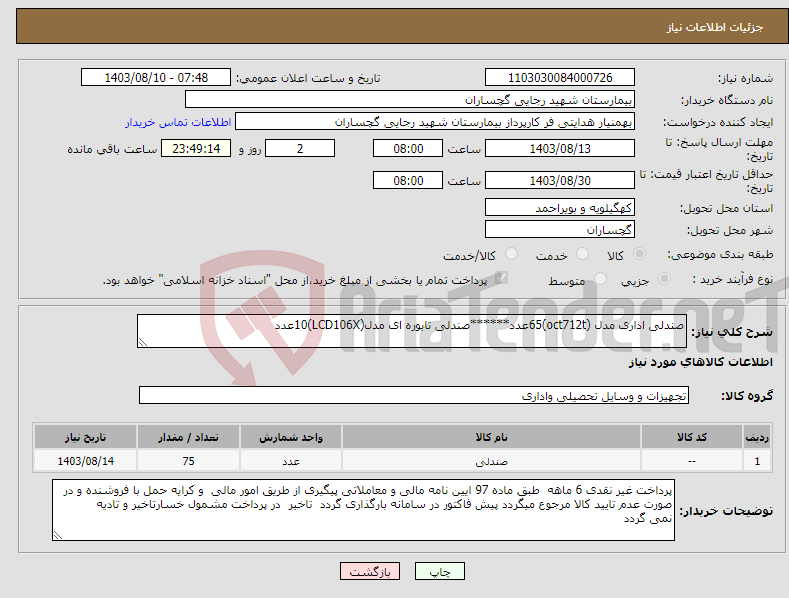
Task: Click the شهر محل تحویل label
Action: pos(730,230)
